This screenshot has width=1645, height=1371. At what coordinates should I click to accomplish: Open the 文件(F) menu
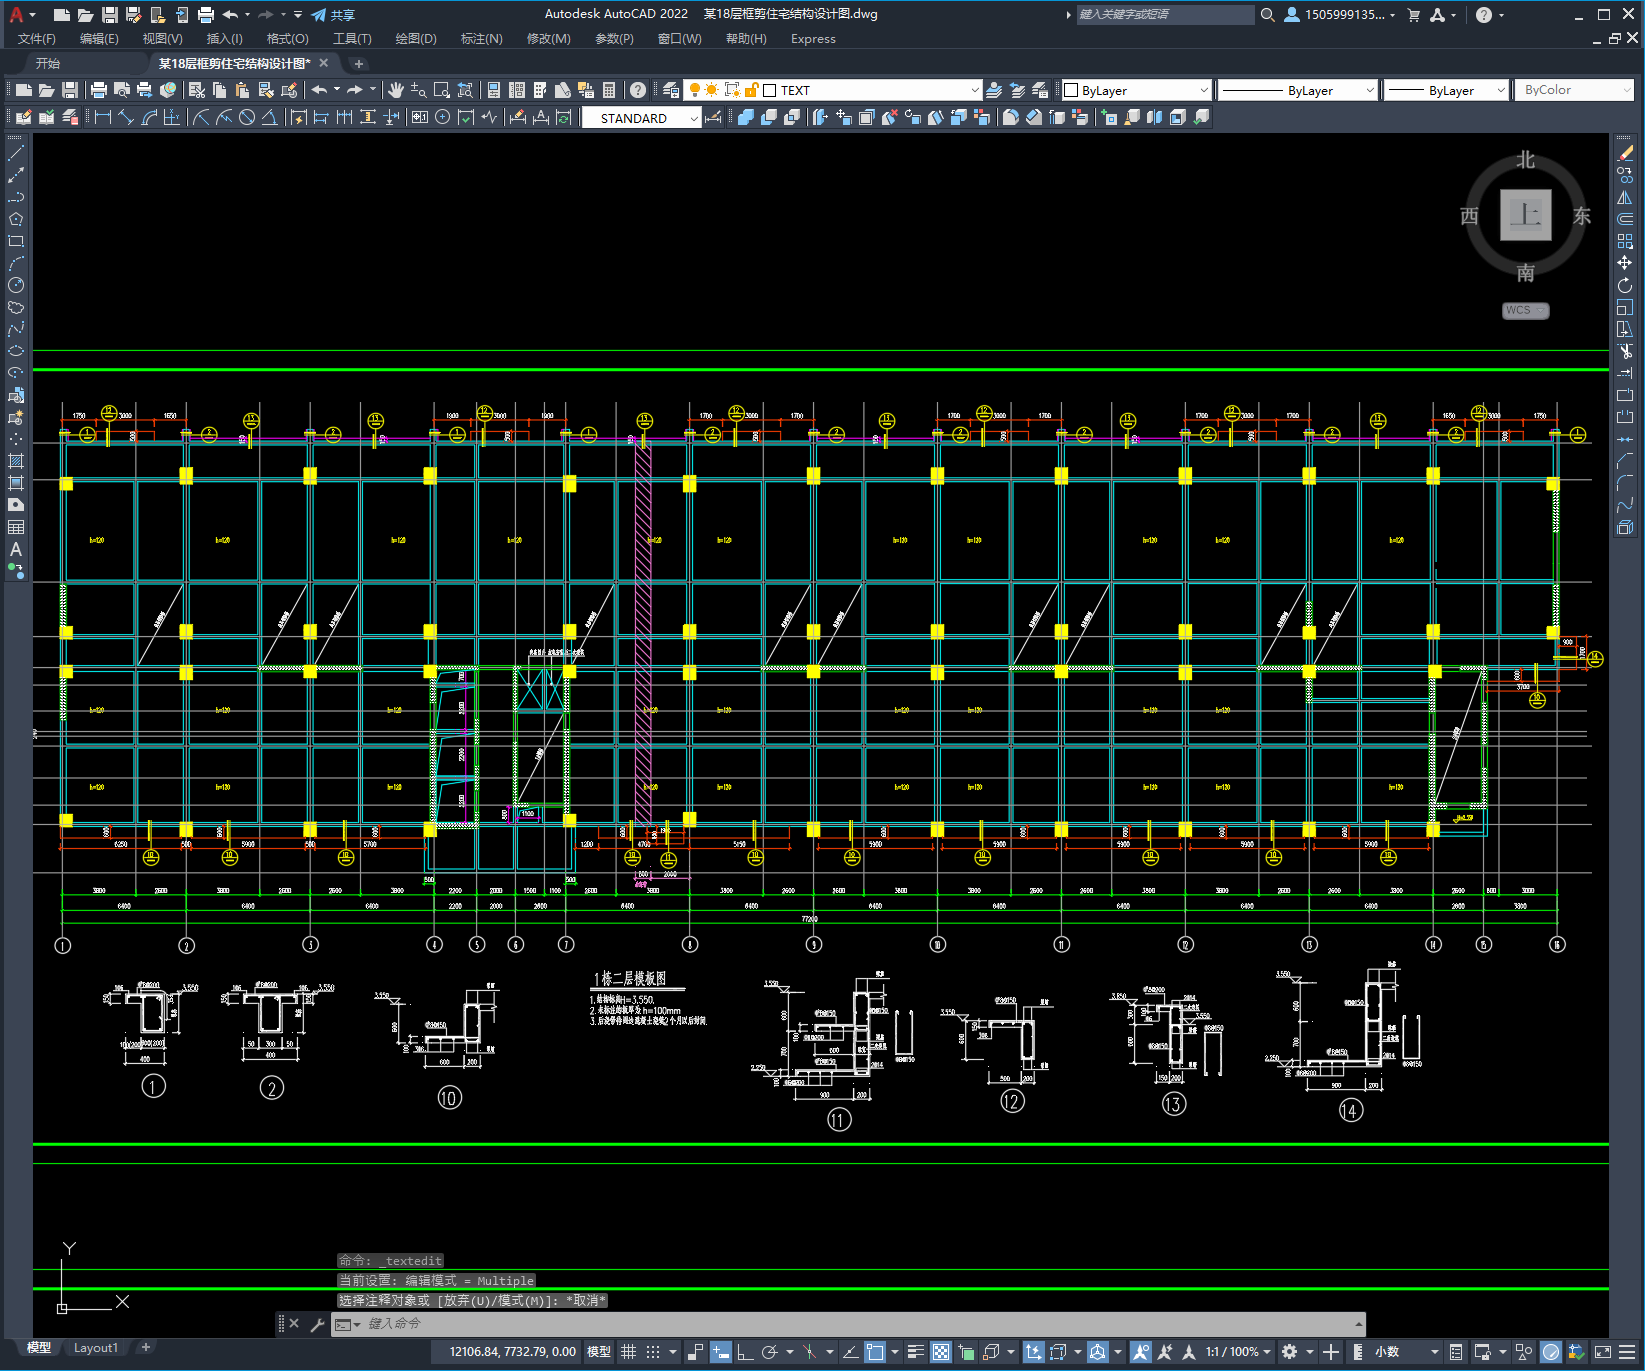click(37, 38)
